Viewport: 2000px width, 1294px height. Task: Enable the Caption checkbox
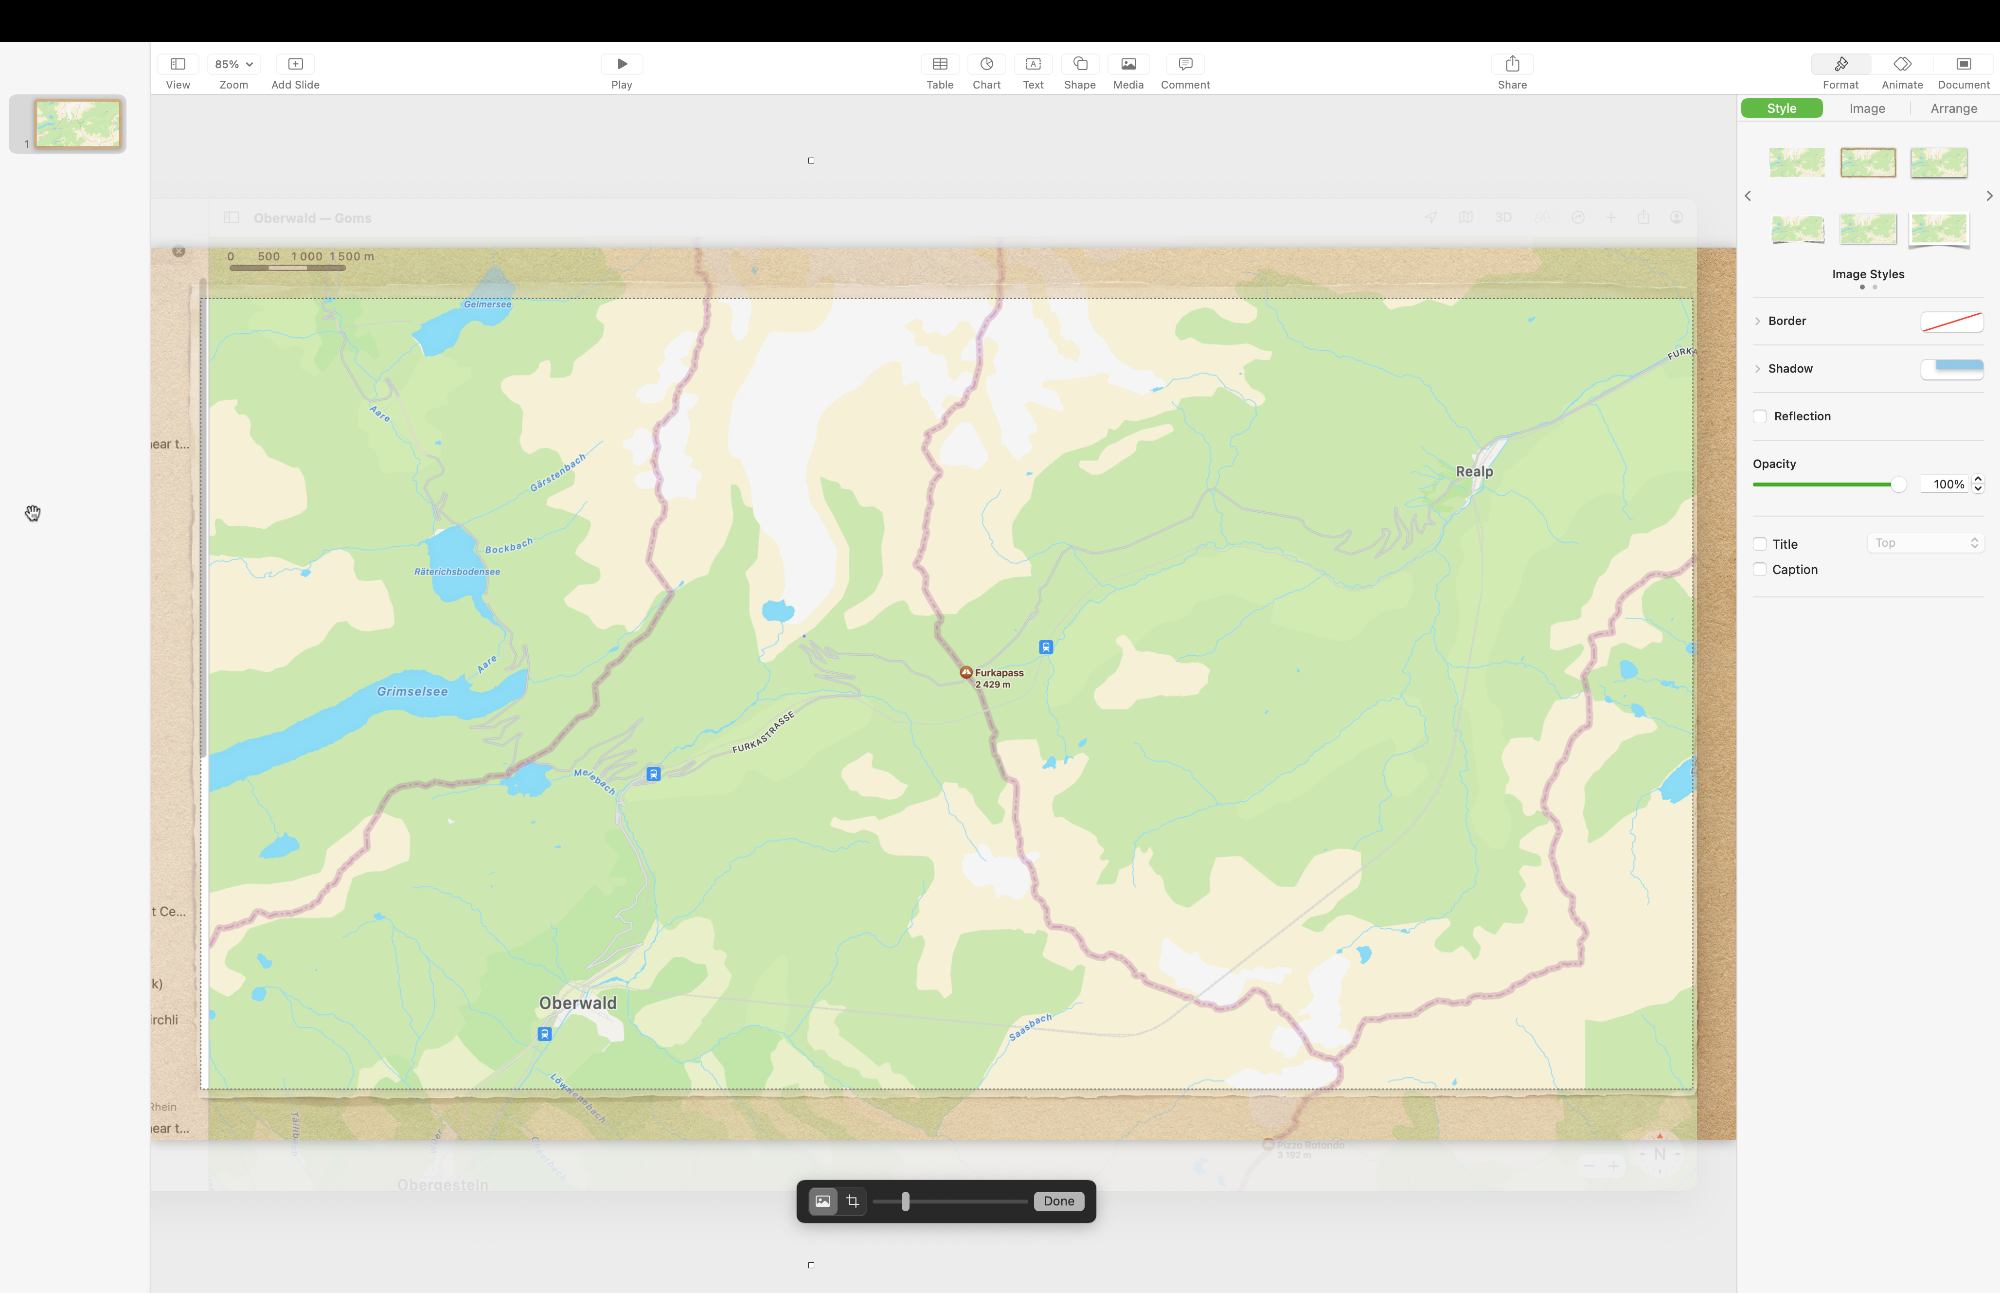(1760, 570)
